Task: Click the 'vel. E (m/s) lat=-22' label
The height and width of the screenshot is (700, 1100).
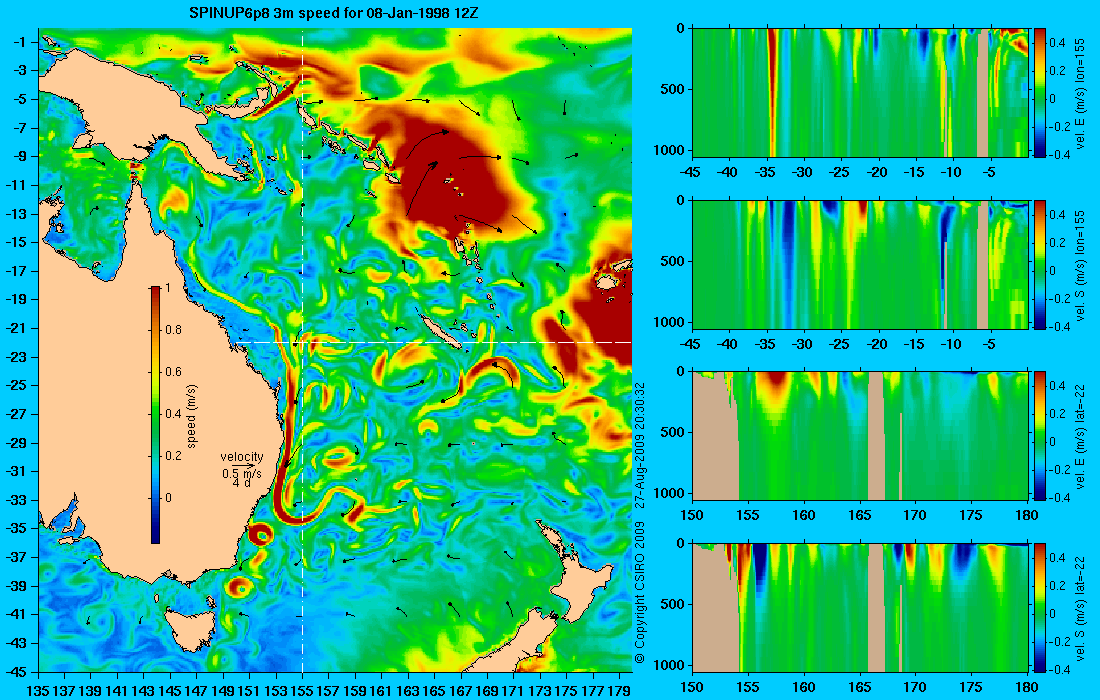Action: (x=1081, y=436)
